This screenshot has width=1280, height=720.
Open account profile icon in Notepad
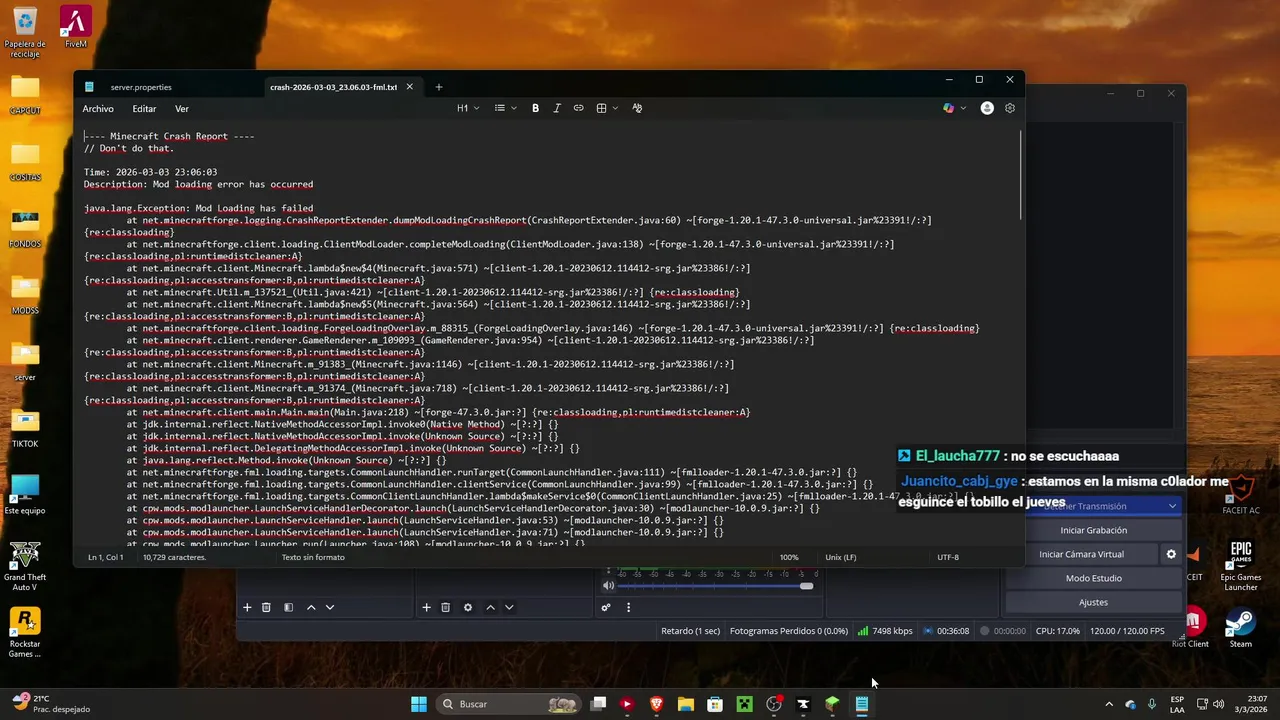click(987, 108)
